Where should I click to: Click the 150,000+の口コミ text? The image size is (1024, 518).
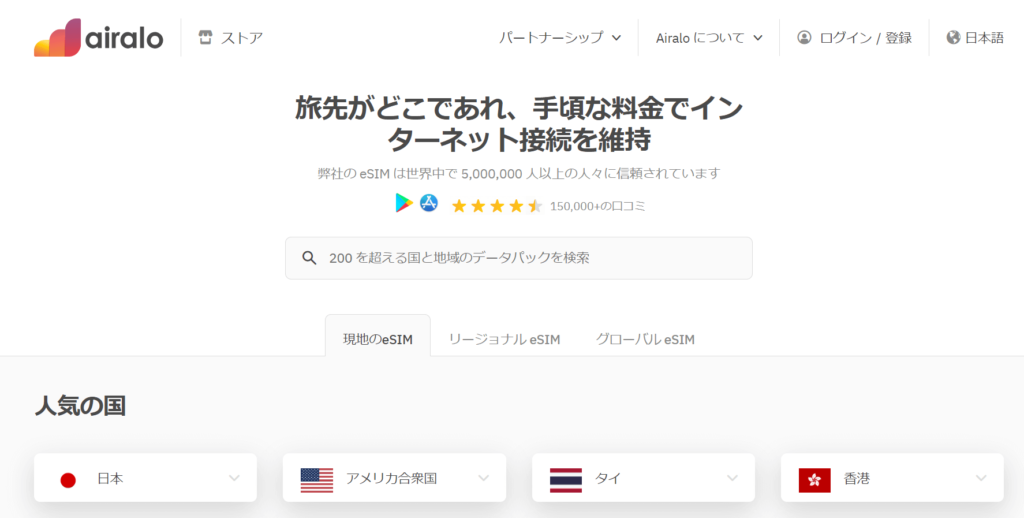click(598, 206)
